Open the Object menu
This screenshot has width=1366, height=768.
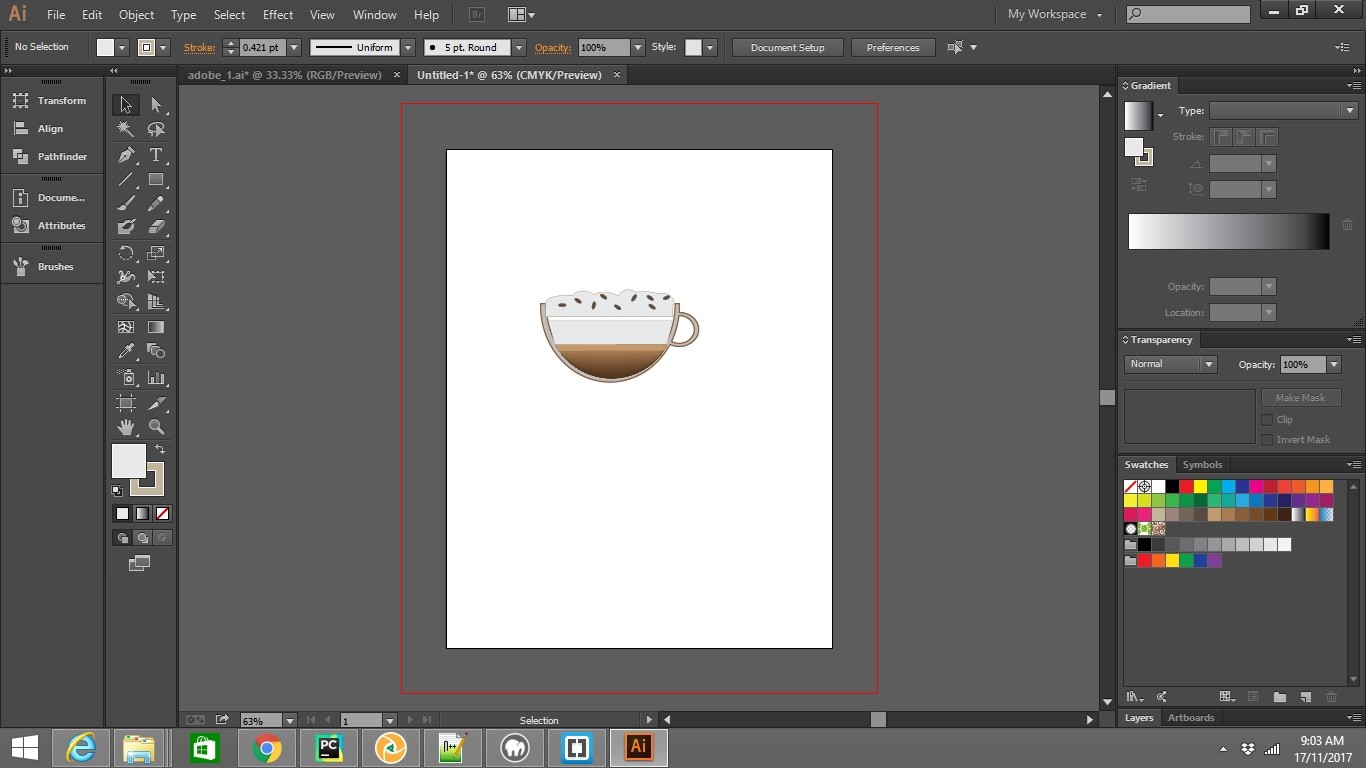point(136,15)
